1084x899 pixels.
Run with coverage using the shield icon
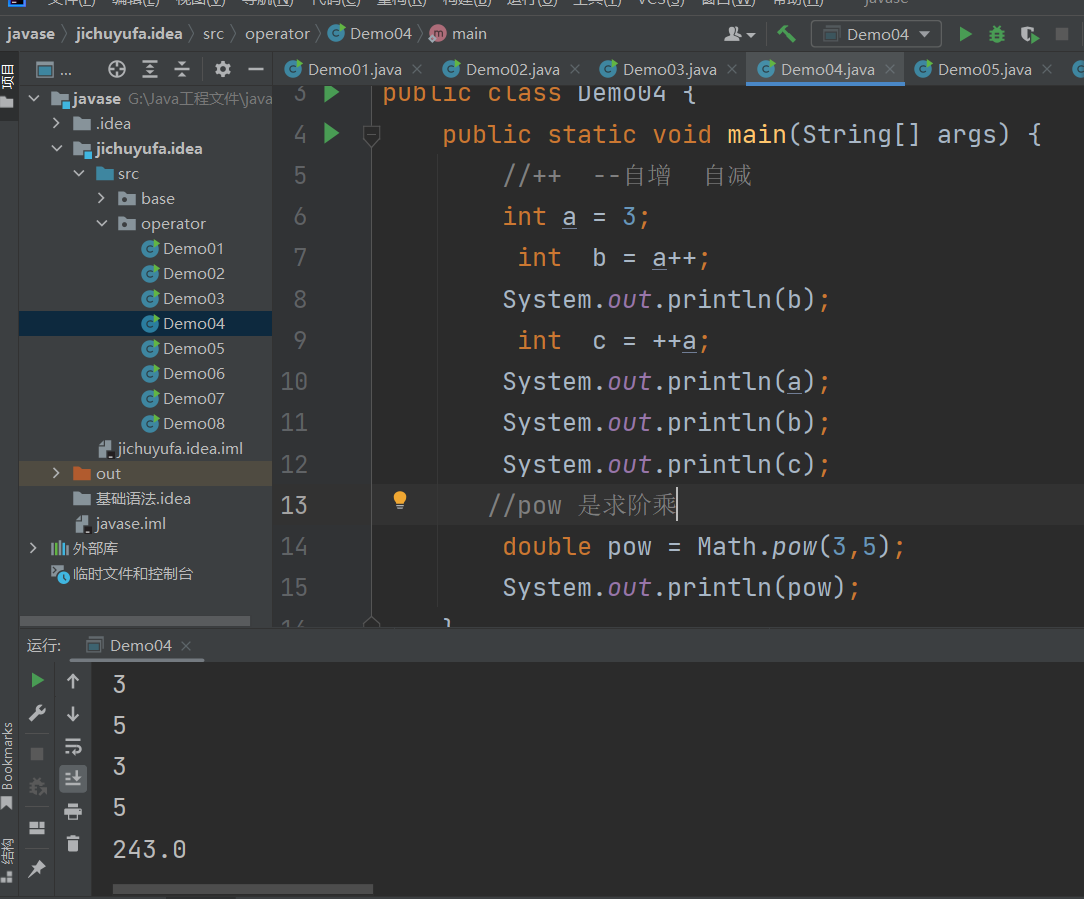1029,34
